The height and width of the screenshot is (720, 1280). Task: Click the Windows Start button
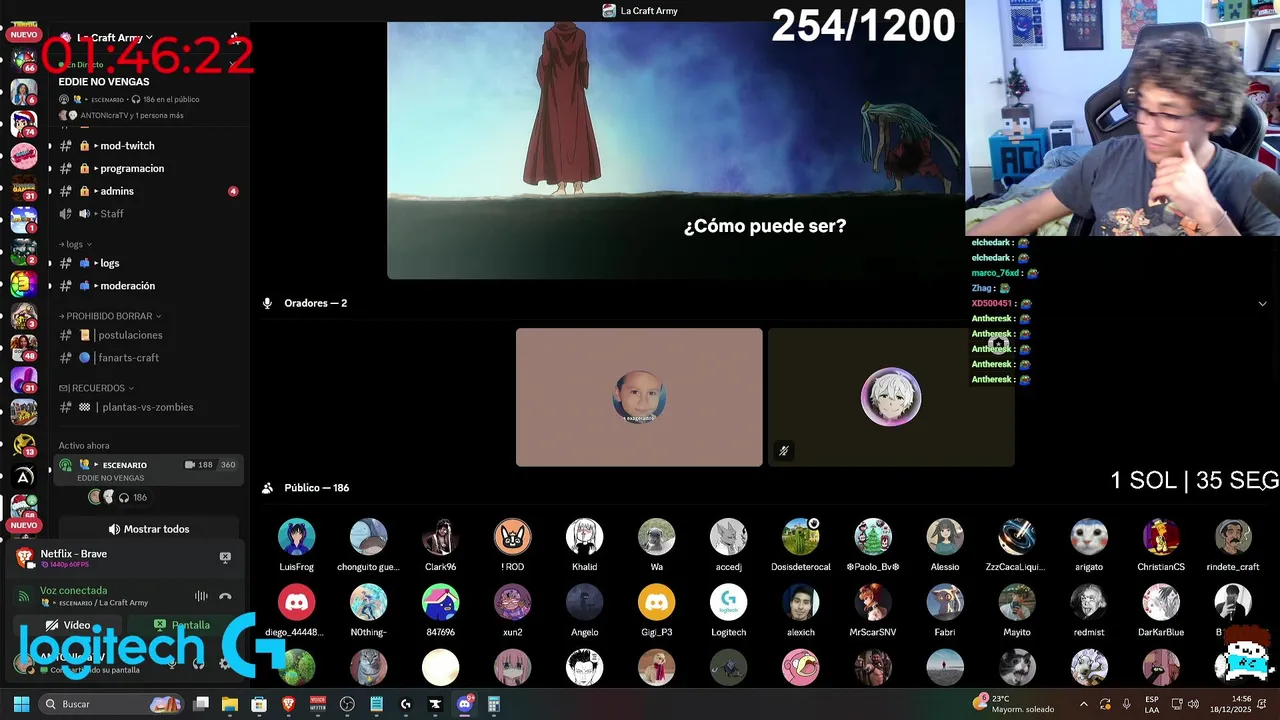pyautogui.click(x=21, y=704)
